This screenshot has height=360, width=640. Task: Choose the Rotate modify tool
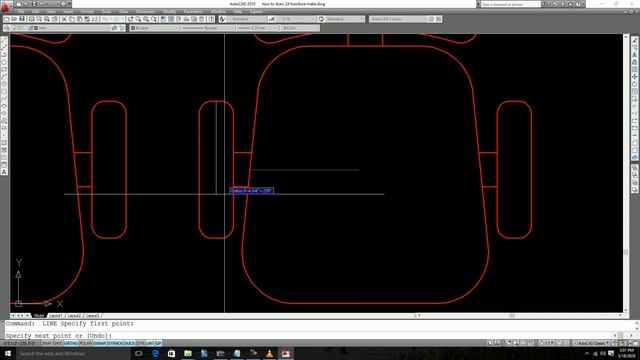tap(635, 84)
